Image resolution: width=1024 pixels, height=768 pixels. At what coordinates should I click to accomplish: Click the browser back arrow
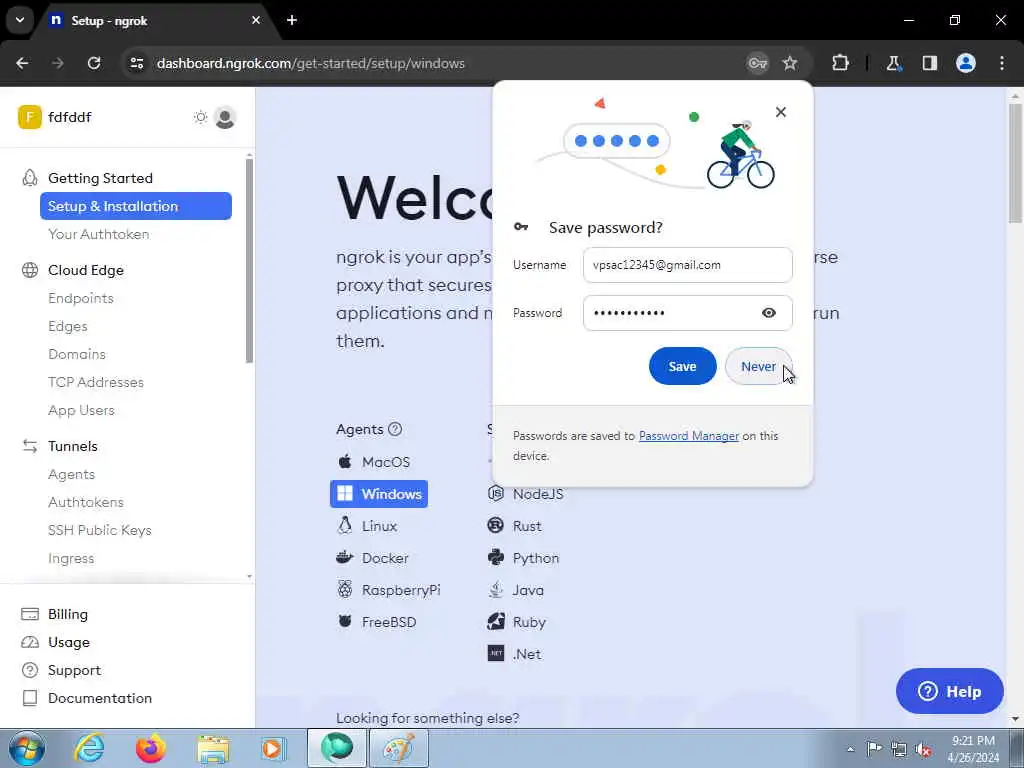(22, 63)
